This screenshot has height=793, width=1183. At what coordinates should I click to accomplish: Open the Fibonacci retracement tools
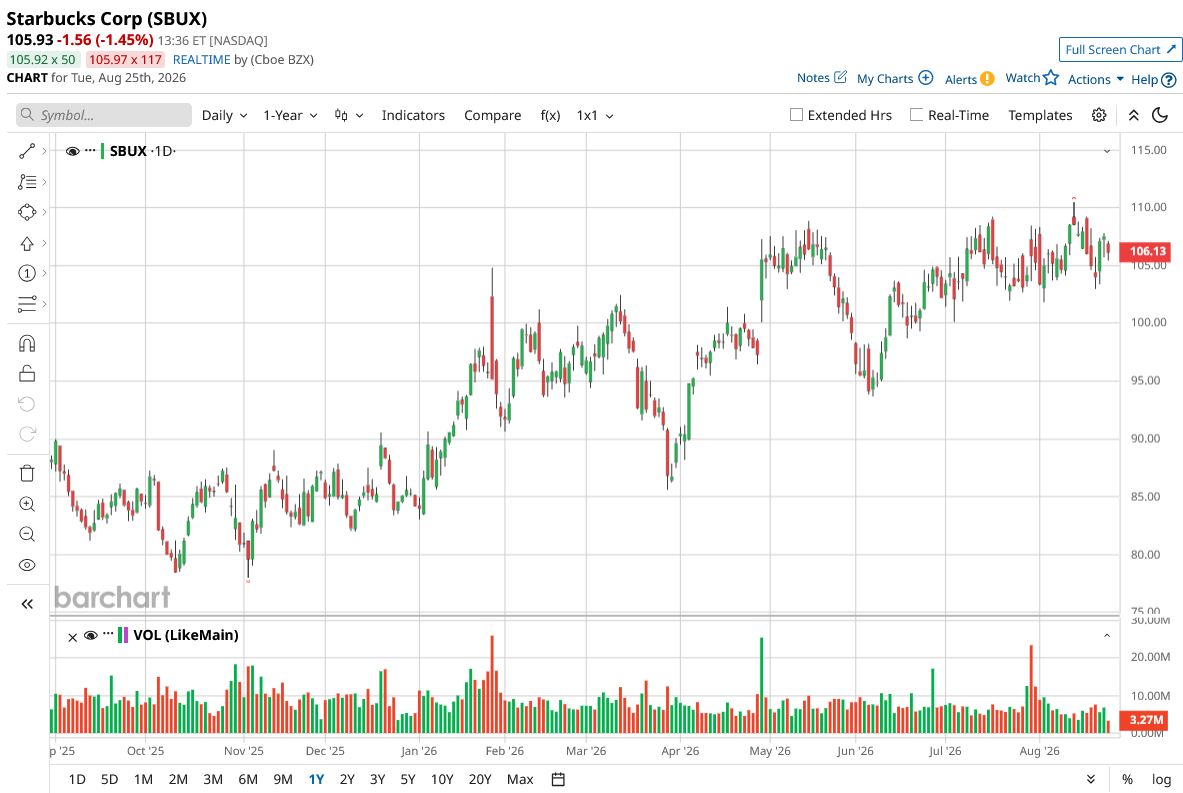(26, 182)
